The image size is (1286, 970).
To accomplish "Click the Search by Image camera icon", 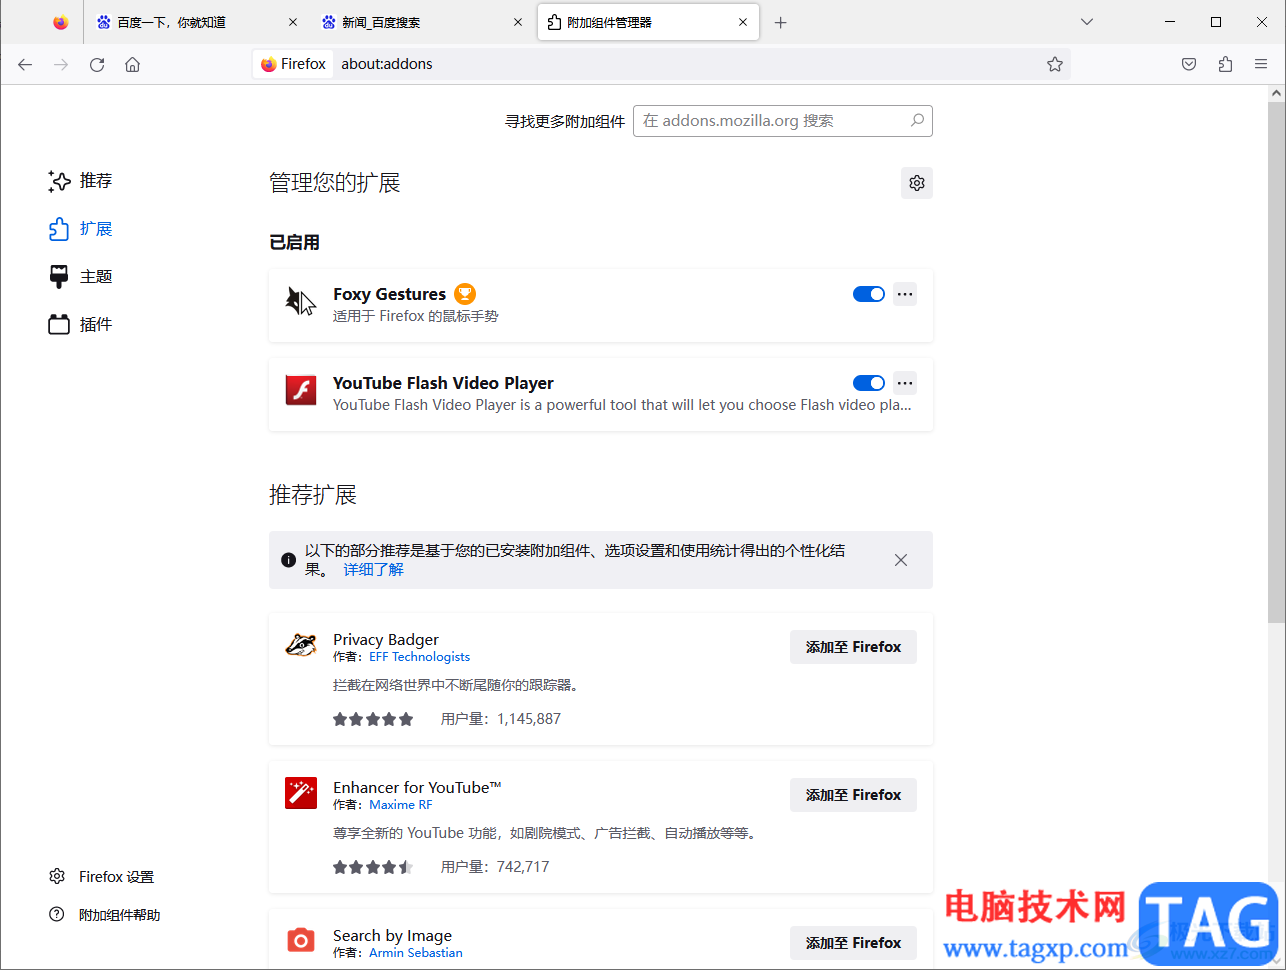I will (x=301, y=940).
